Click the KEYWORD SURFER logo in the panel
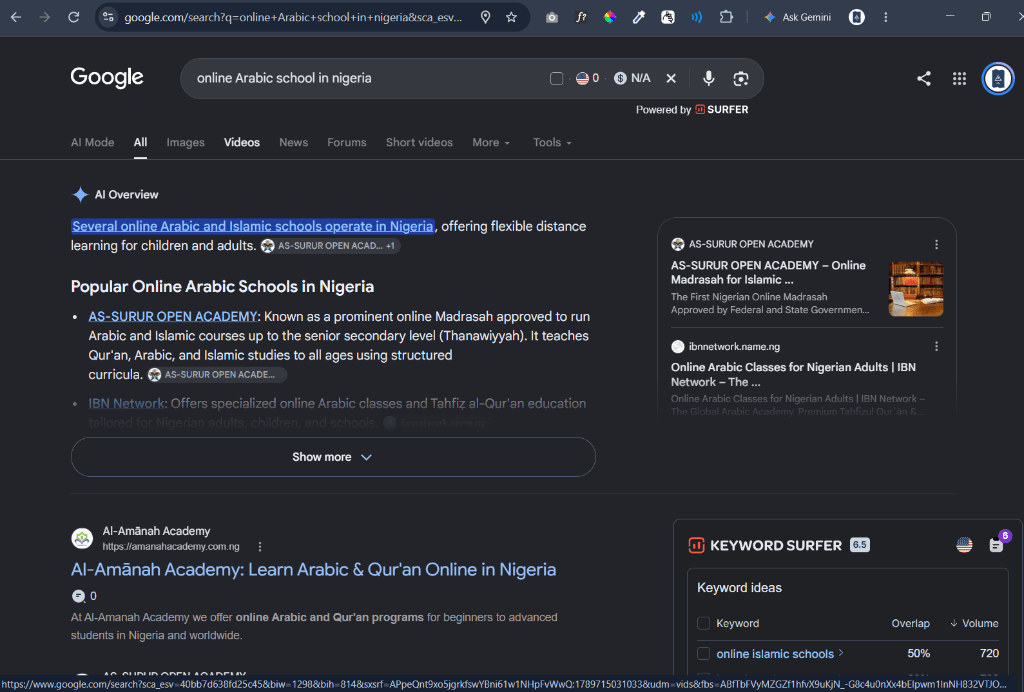 coord(765,545)
